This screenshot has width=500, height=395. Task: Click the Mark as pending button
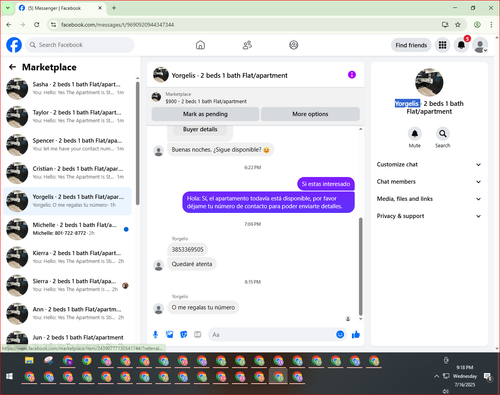tap(205, 114)
